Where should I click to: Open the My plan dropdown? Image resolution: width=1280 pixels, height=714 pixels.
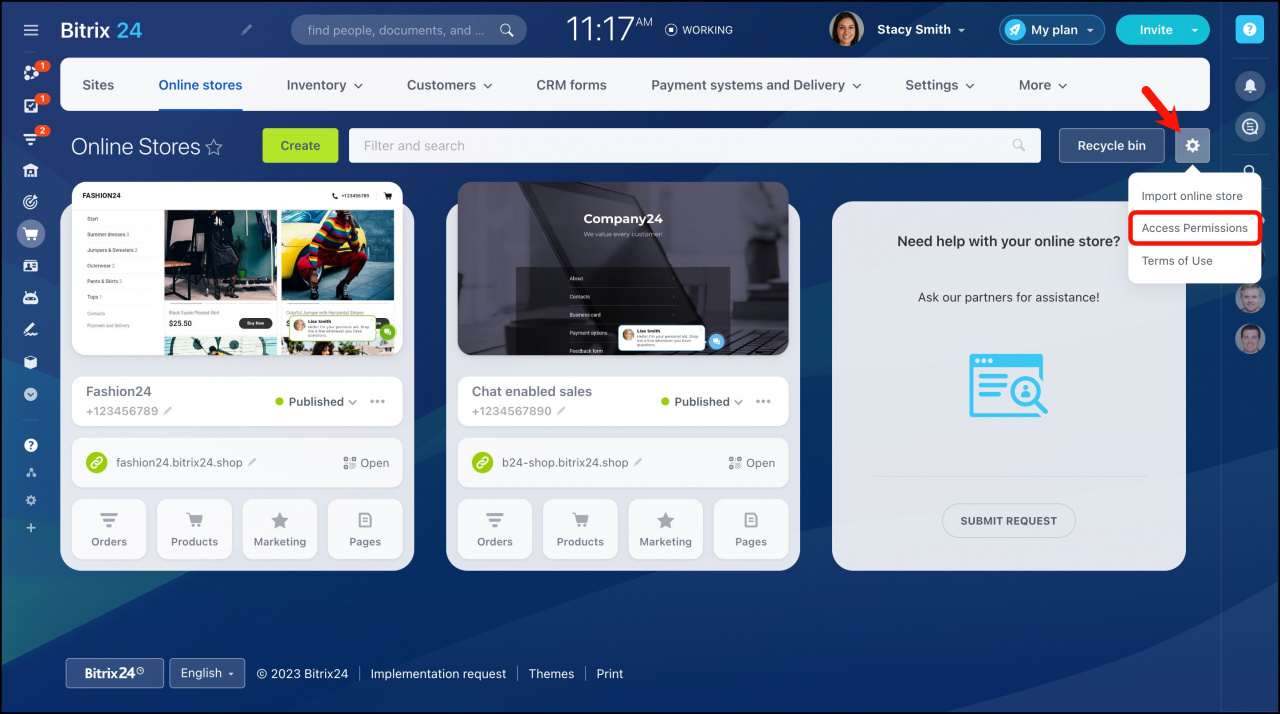(1052, 30)
